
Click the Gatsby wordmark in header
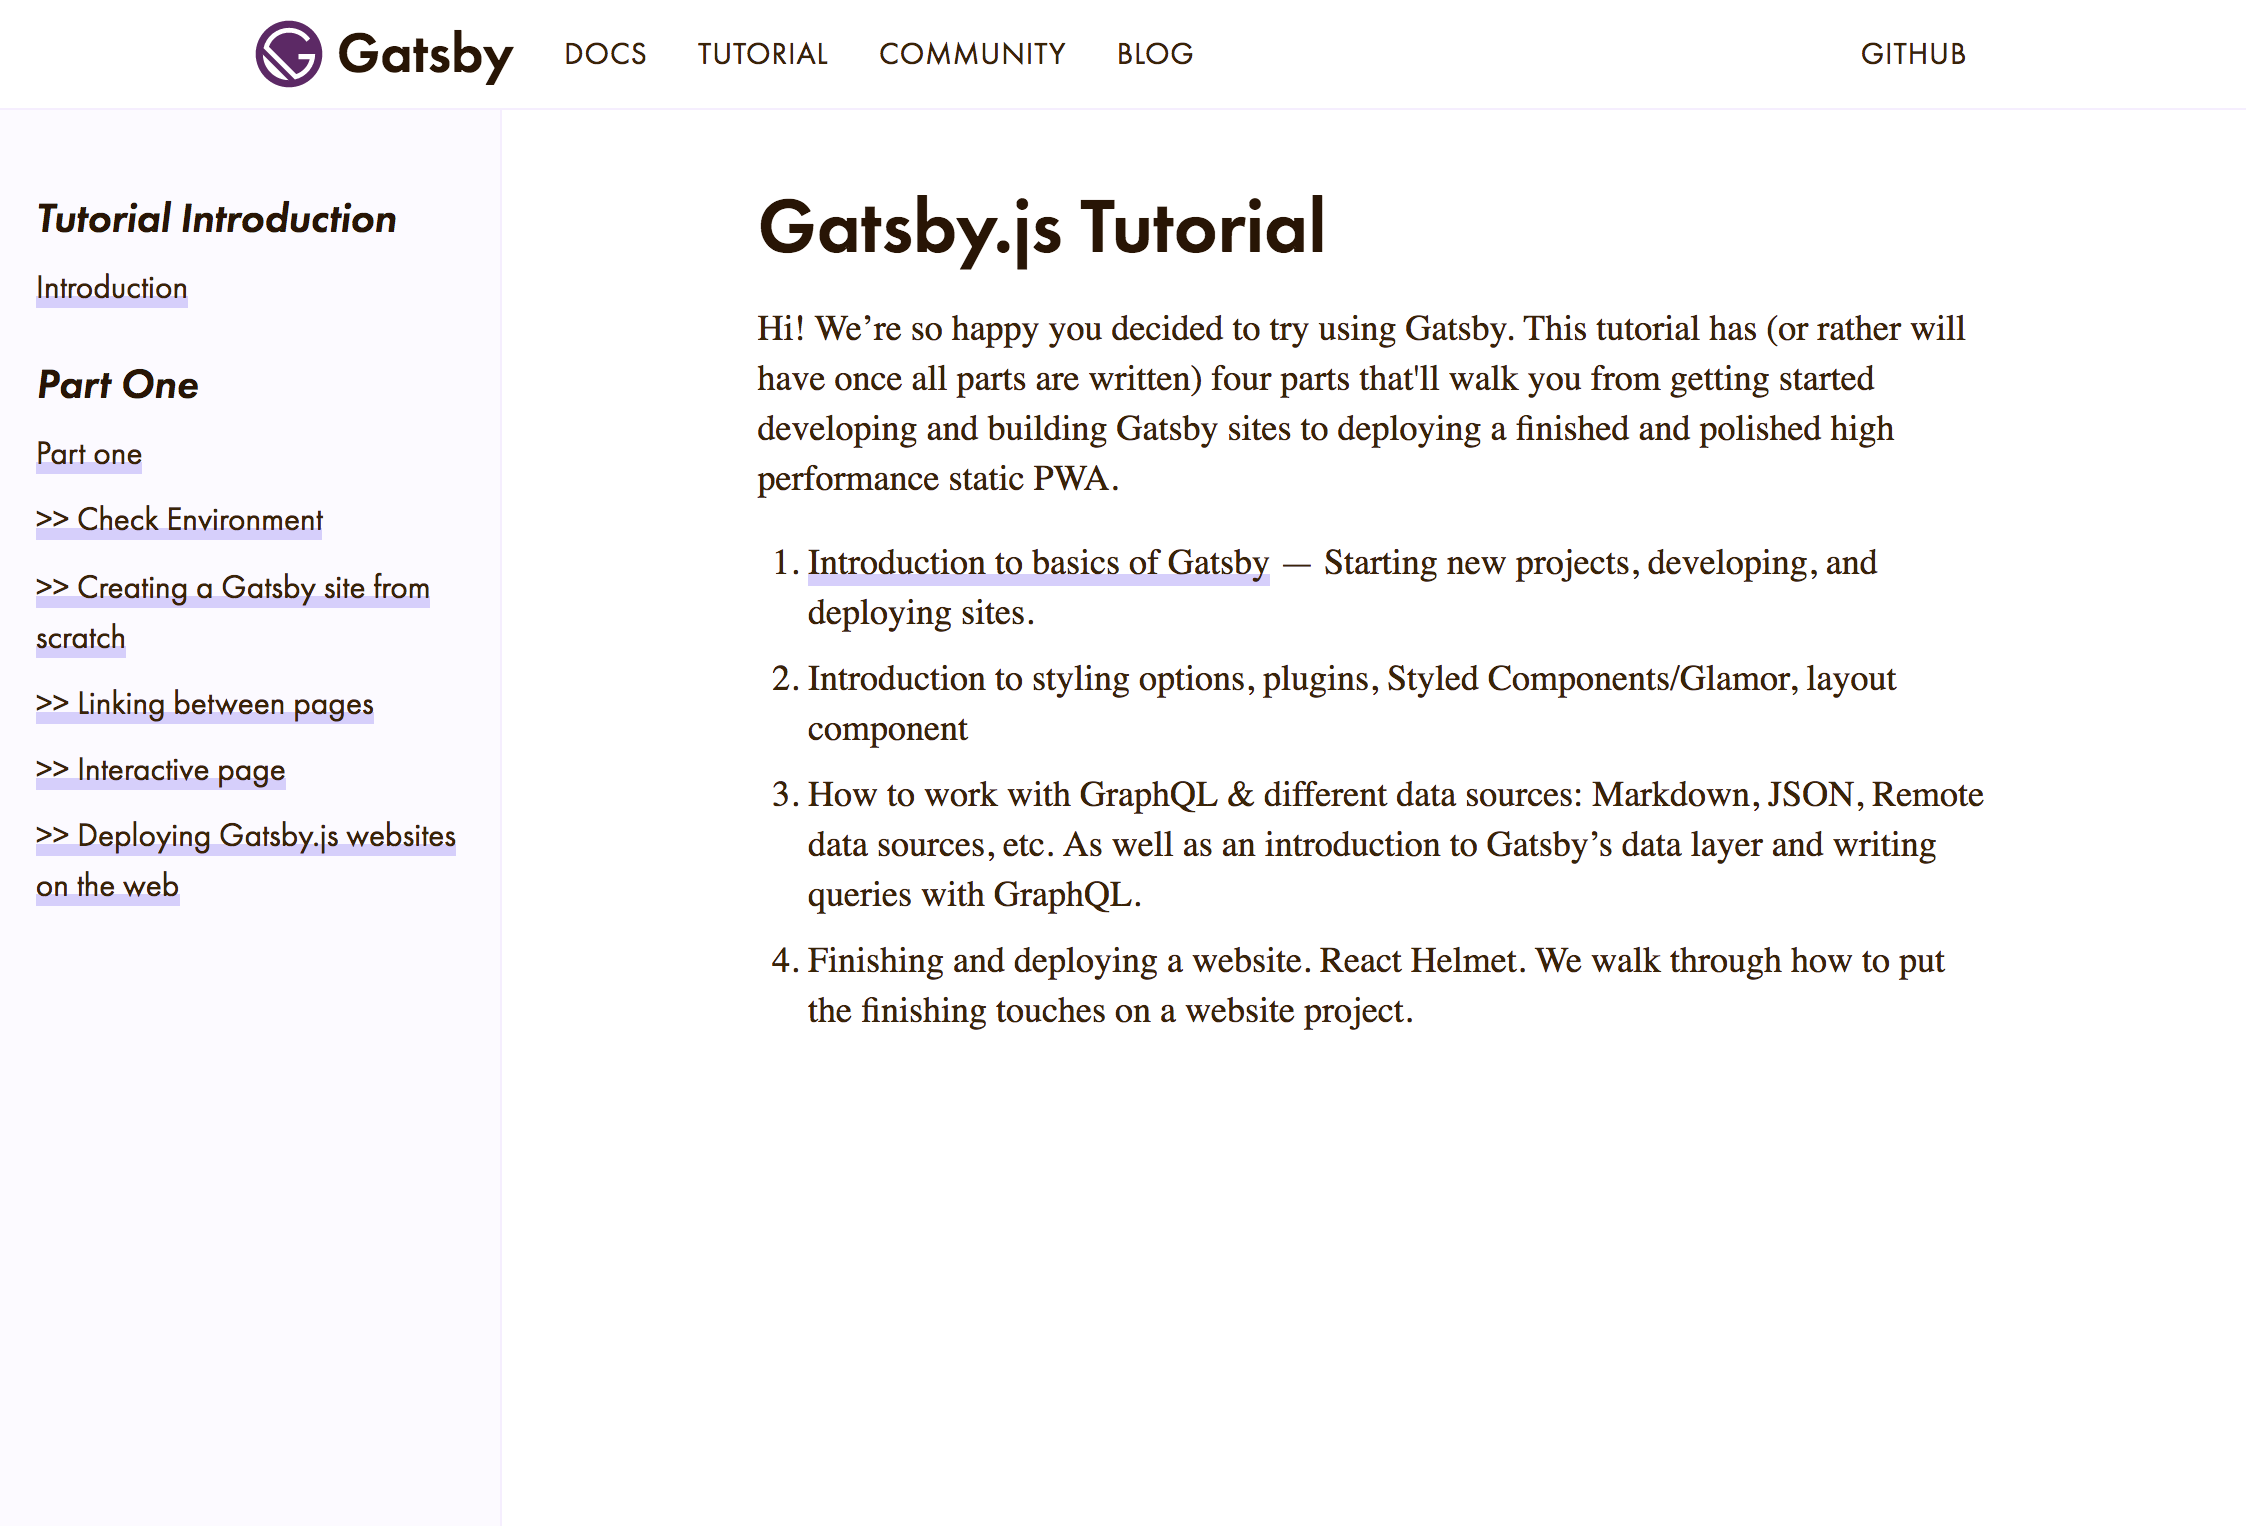[425, 54]
